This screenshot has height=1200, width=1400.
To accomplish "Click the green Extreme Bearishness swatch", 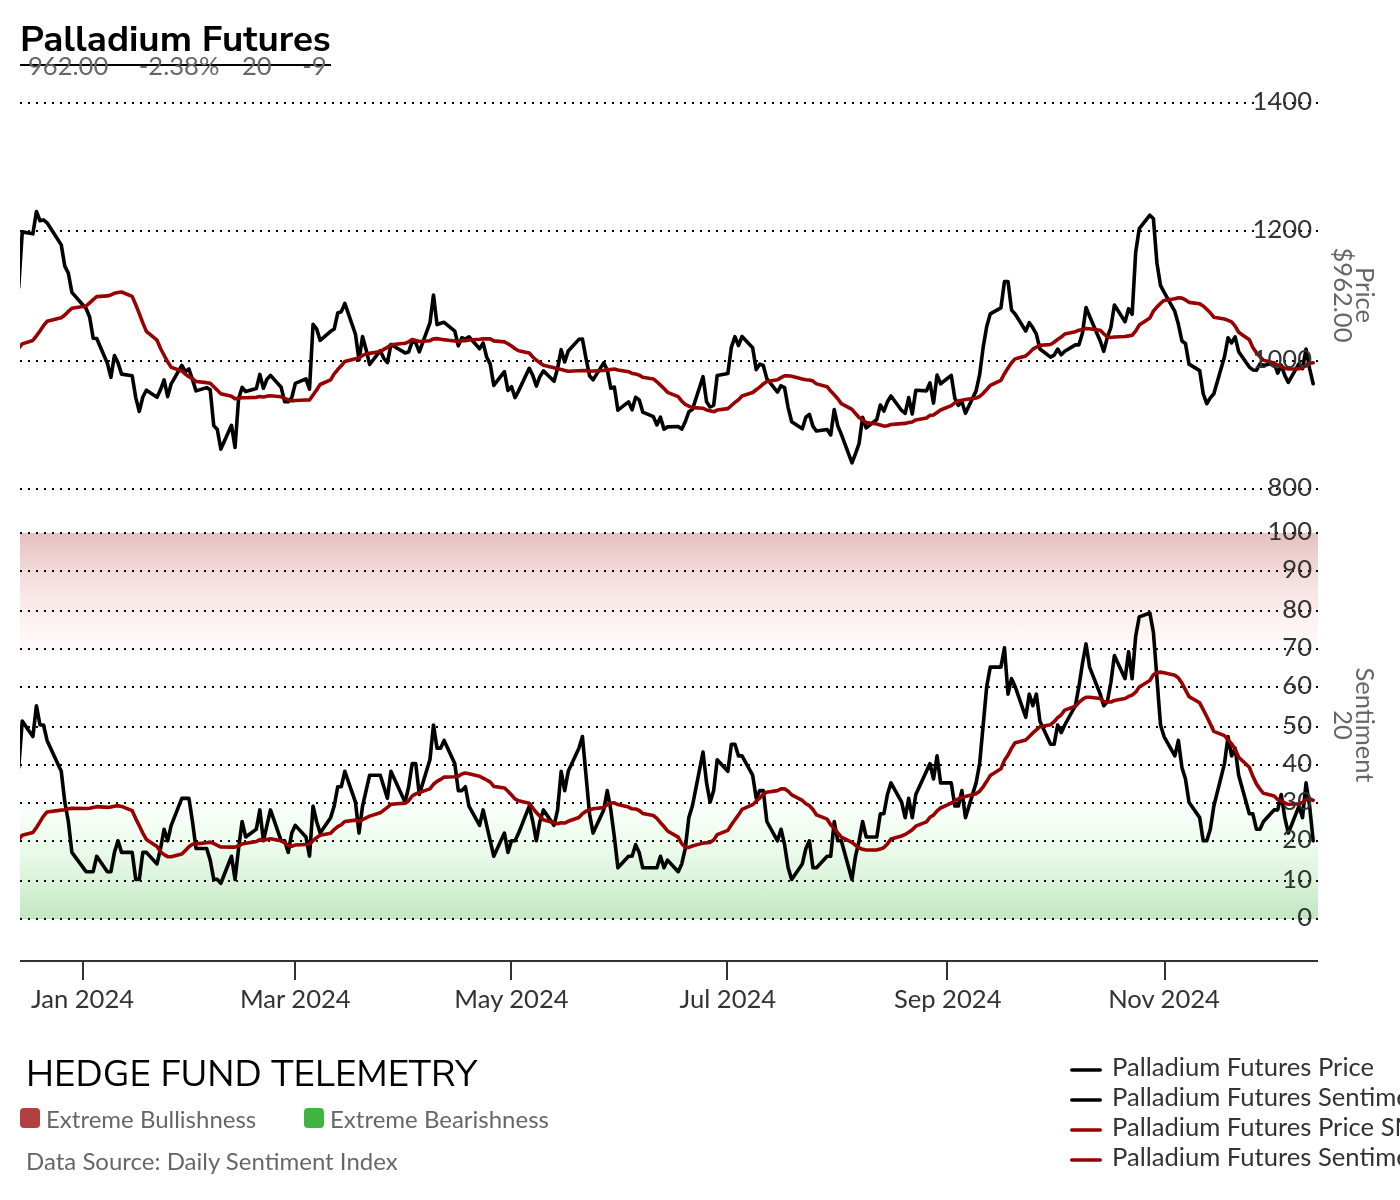I will (314, 1119).
